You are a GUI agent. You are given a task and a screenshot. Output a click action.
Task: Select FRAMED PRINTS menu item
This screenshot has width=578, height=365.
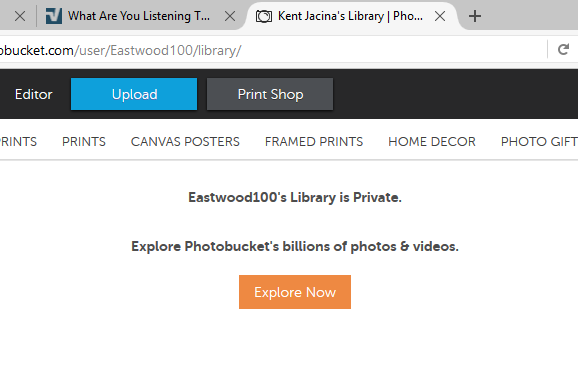pyautogui.click(x=314, y=142)
